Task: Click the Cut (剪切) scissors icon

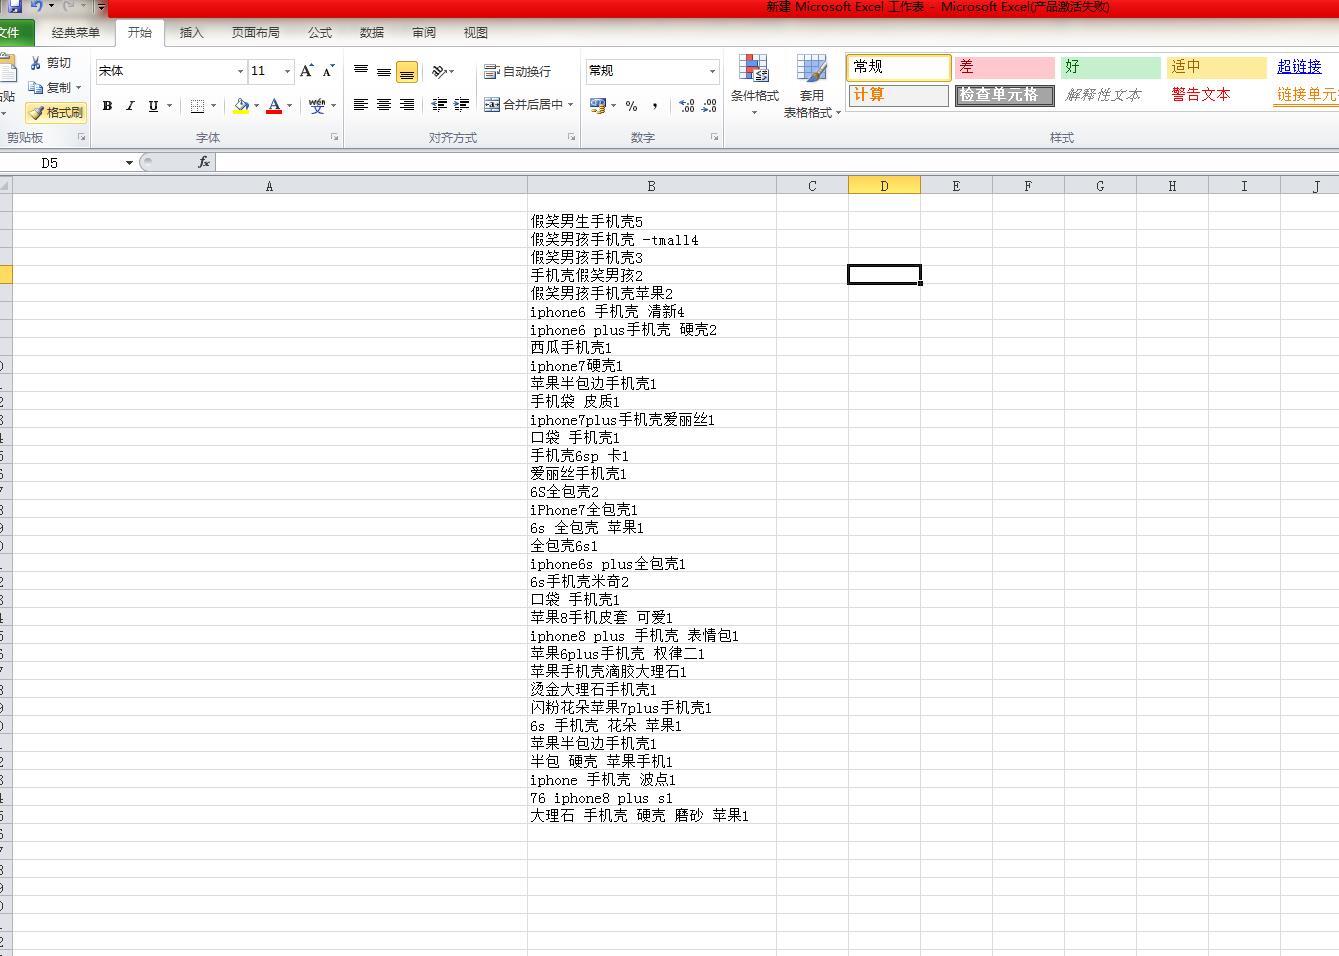Action: (36, 63)
